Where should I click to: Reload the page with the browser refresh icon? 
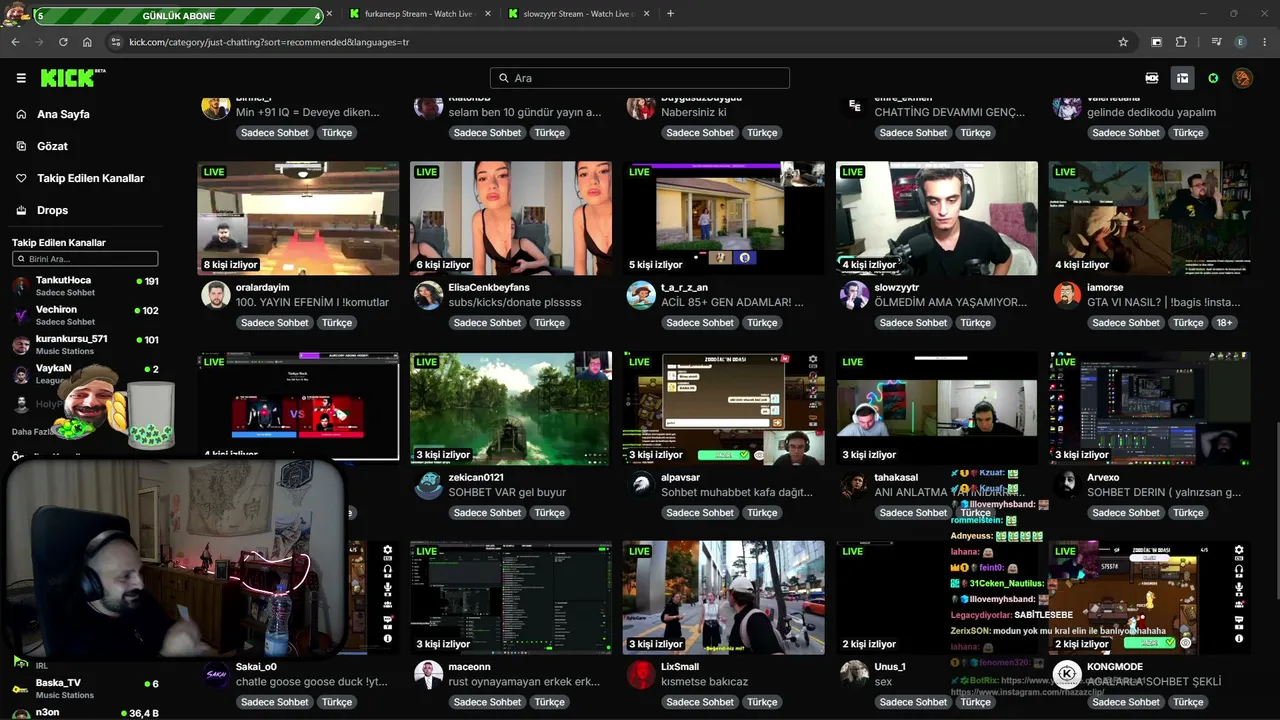(x=63, y=42)
